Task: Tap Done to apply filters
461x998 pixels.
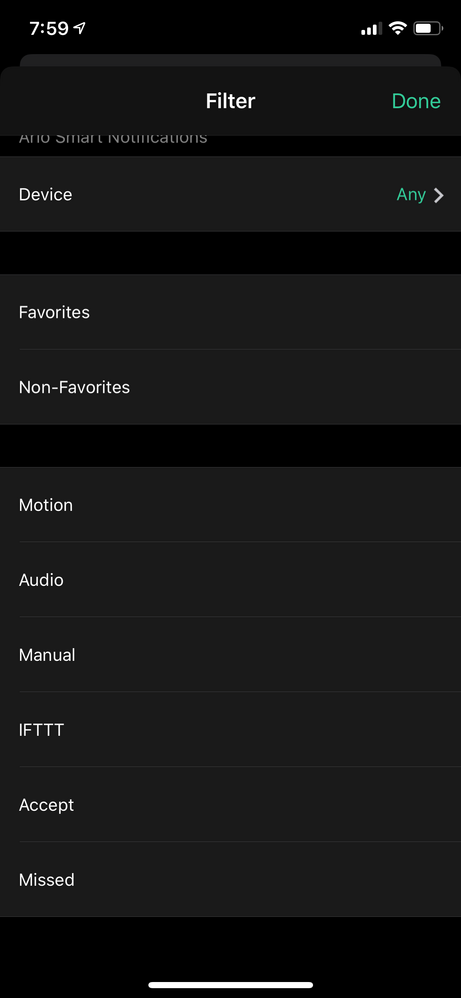Action: 416,101
